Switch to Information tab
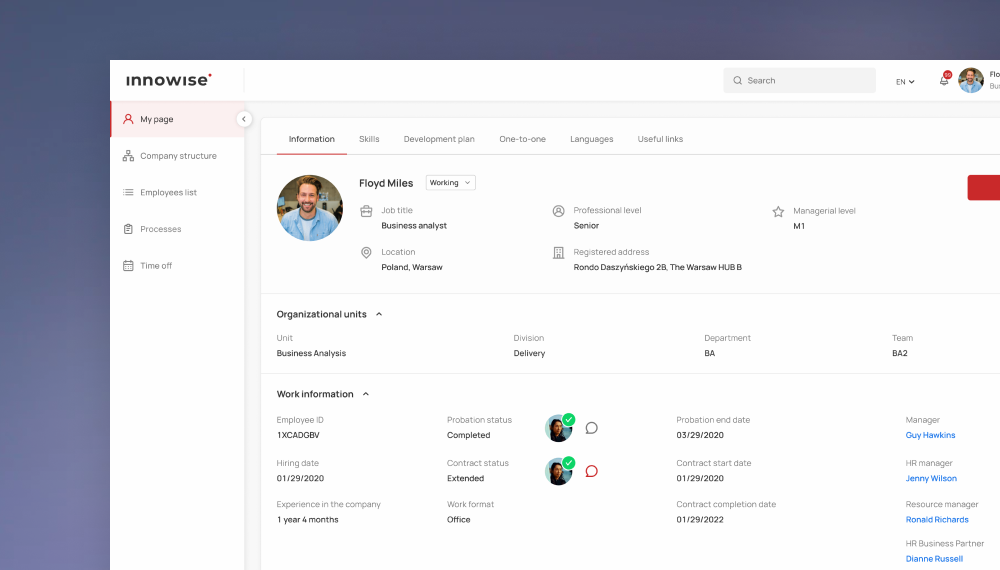The height and width of the screenshot is (570, 1000). pyautogui.click(x=311, y=139)
